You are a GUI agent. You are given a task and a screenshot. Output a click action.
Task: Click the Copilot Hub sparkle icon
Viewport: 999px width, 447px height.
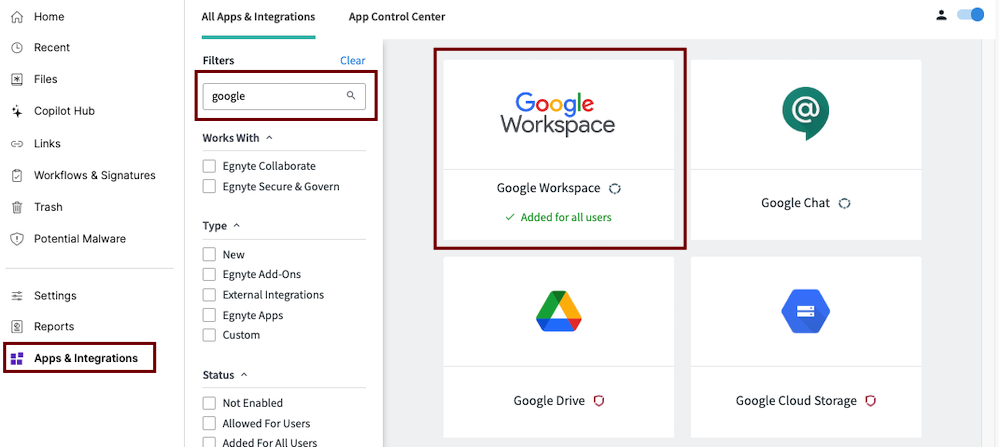click(17, 111)
